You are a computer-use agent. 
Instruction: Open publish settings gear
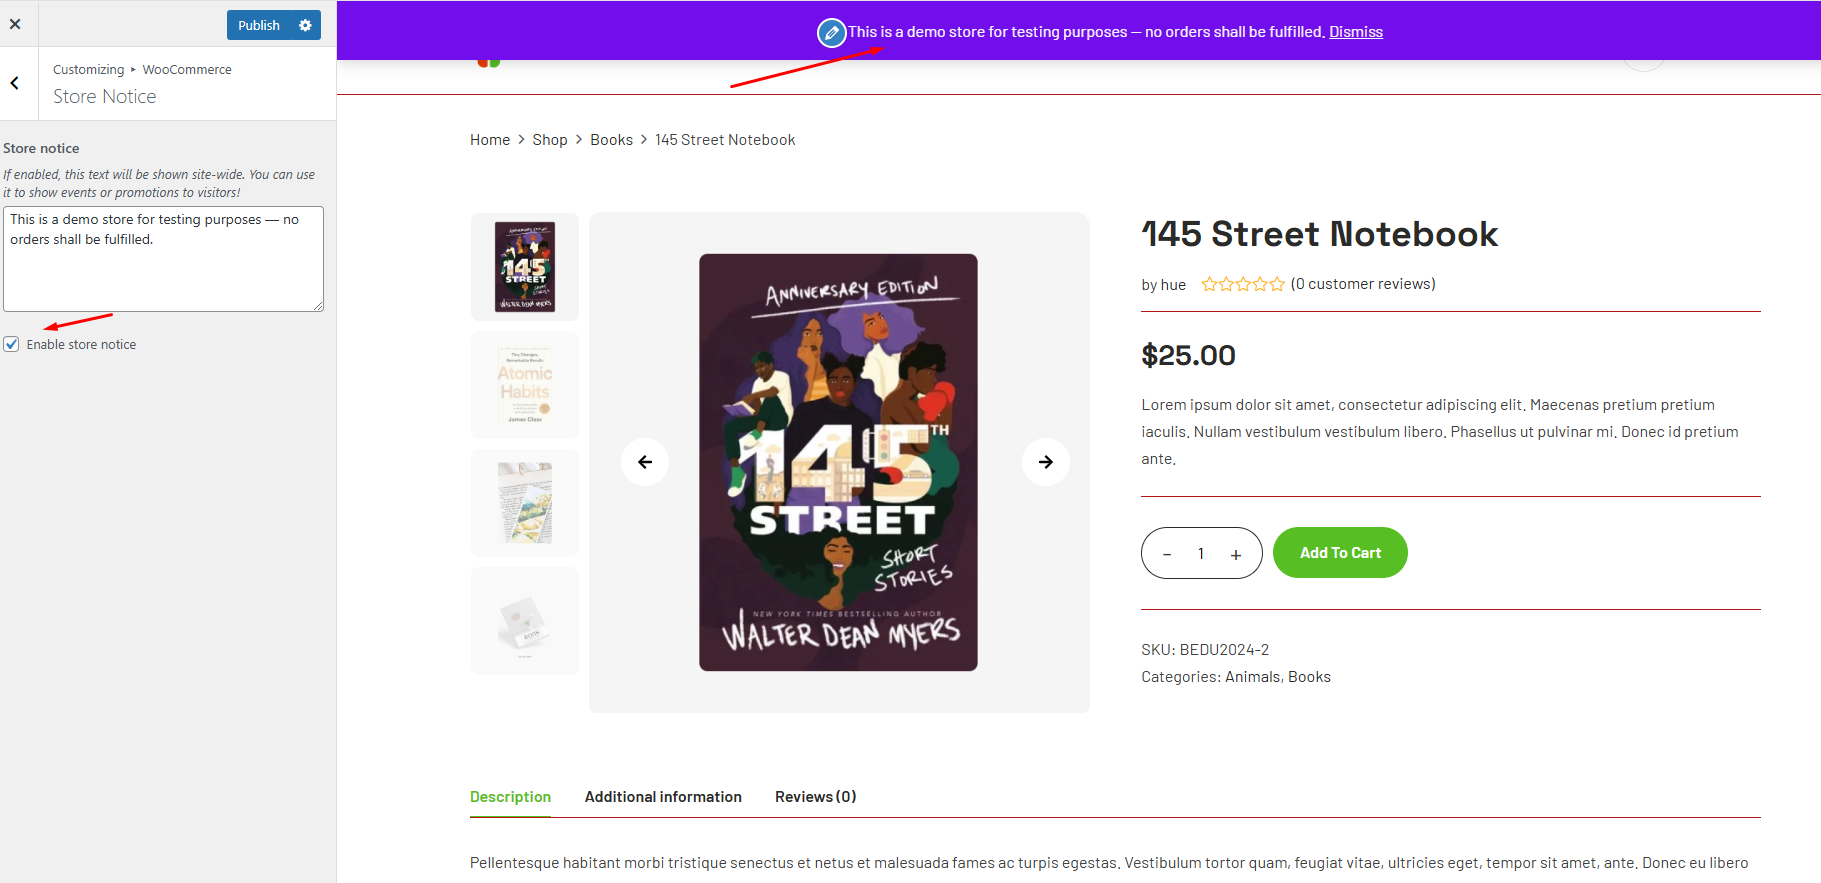click(305, 25)
